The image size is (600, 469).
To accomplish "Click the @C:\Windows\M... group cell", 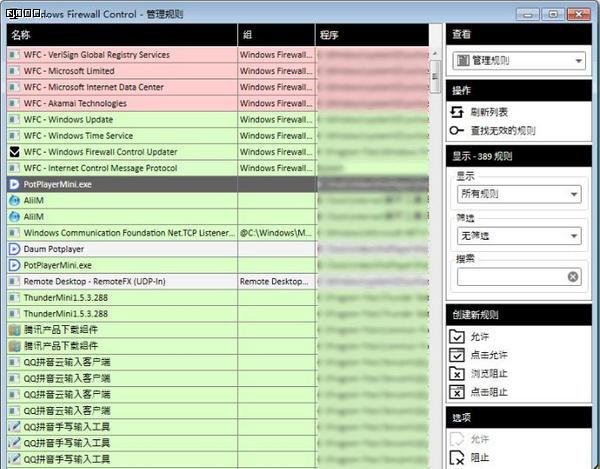I will pyautogui.click(x=276, y=233).
